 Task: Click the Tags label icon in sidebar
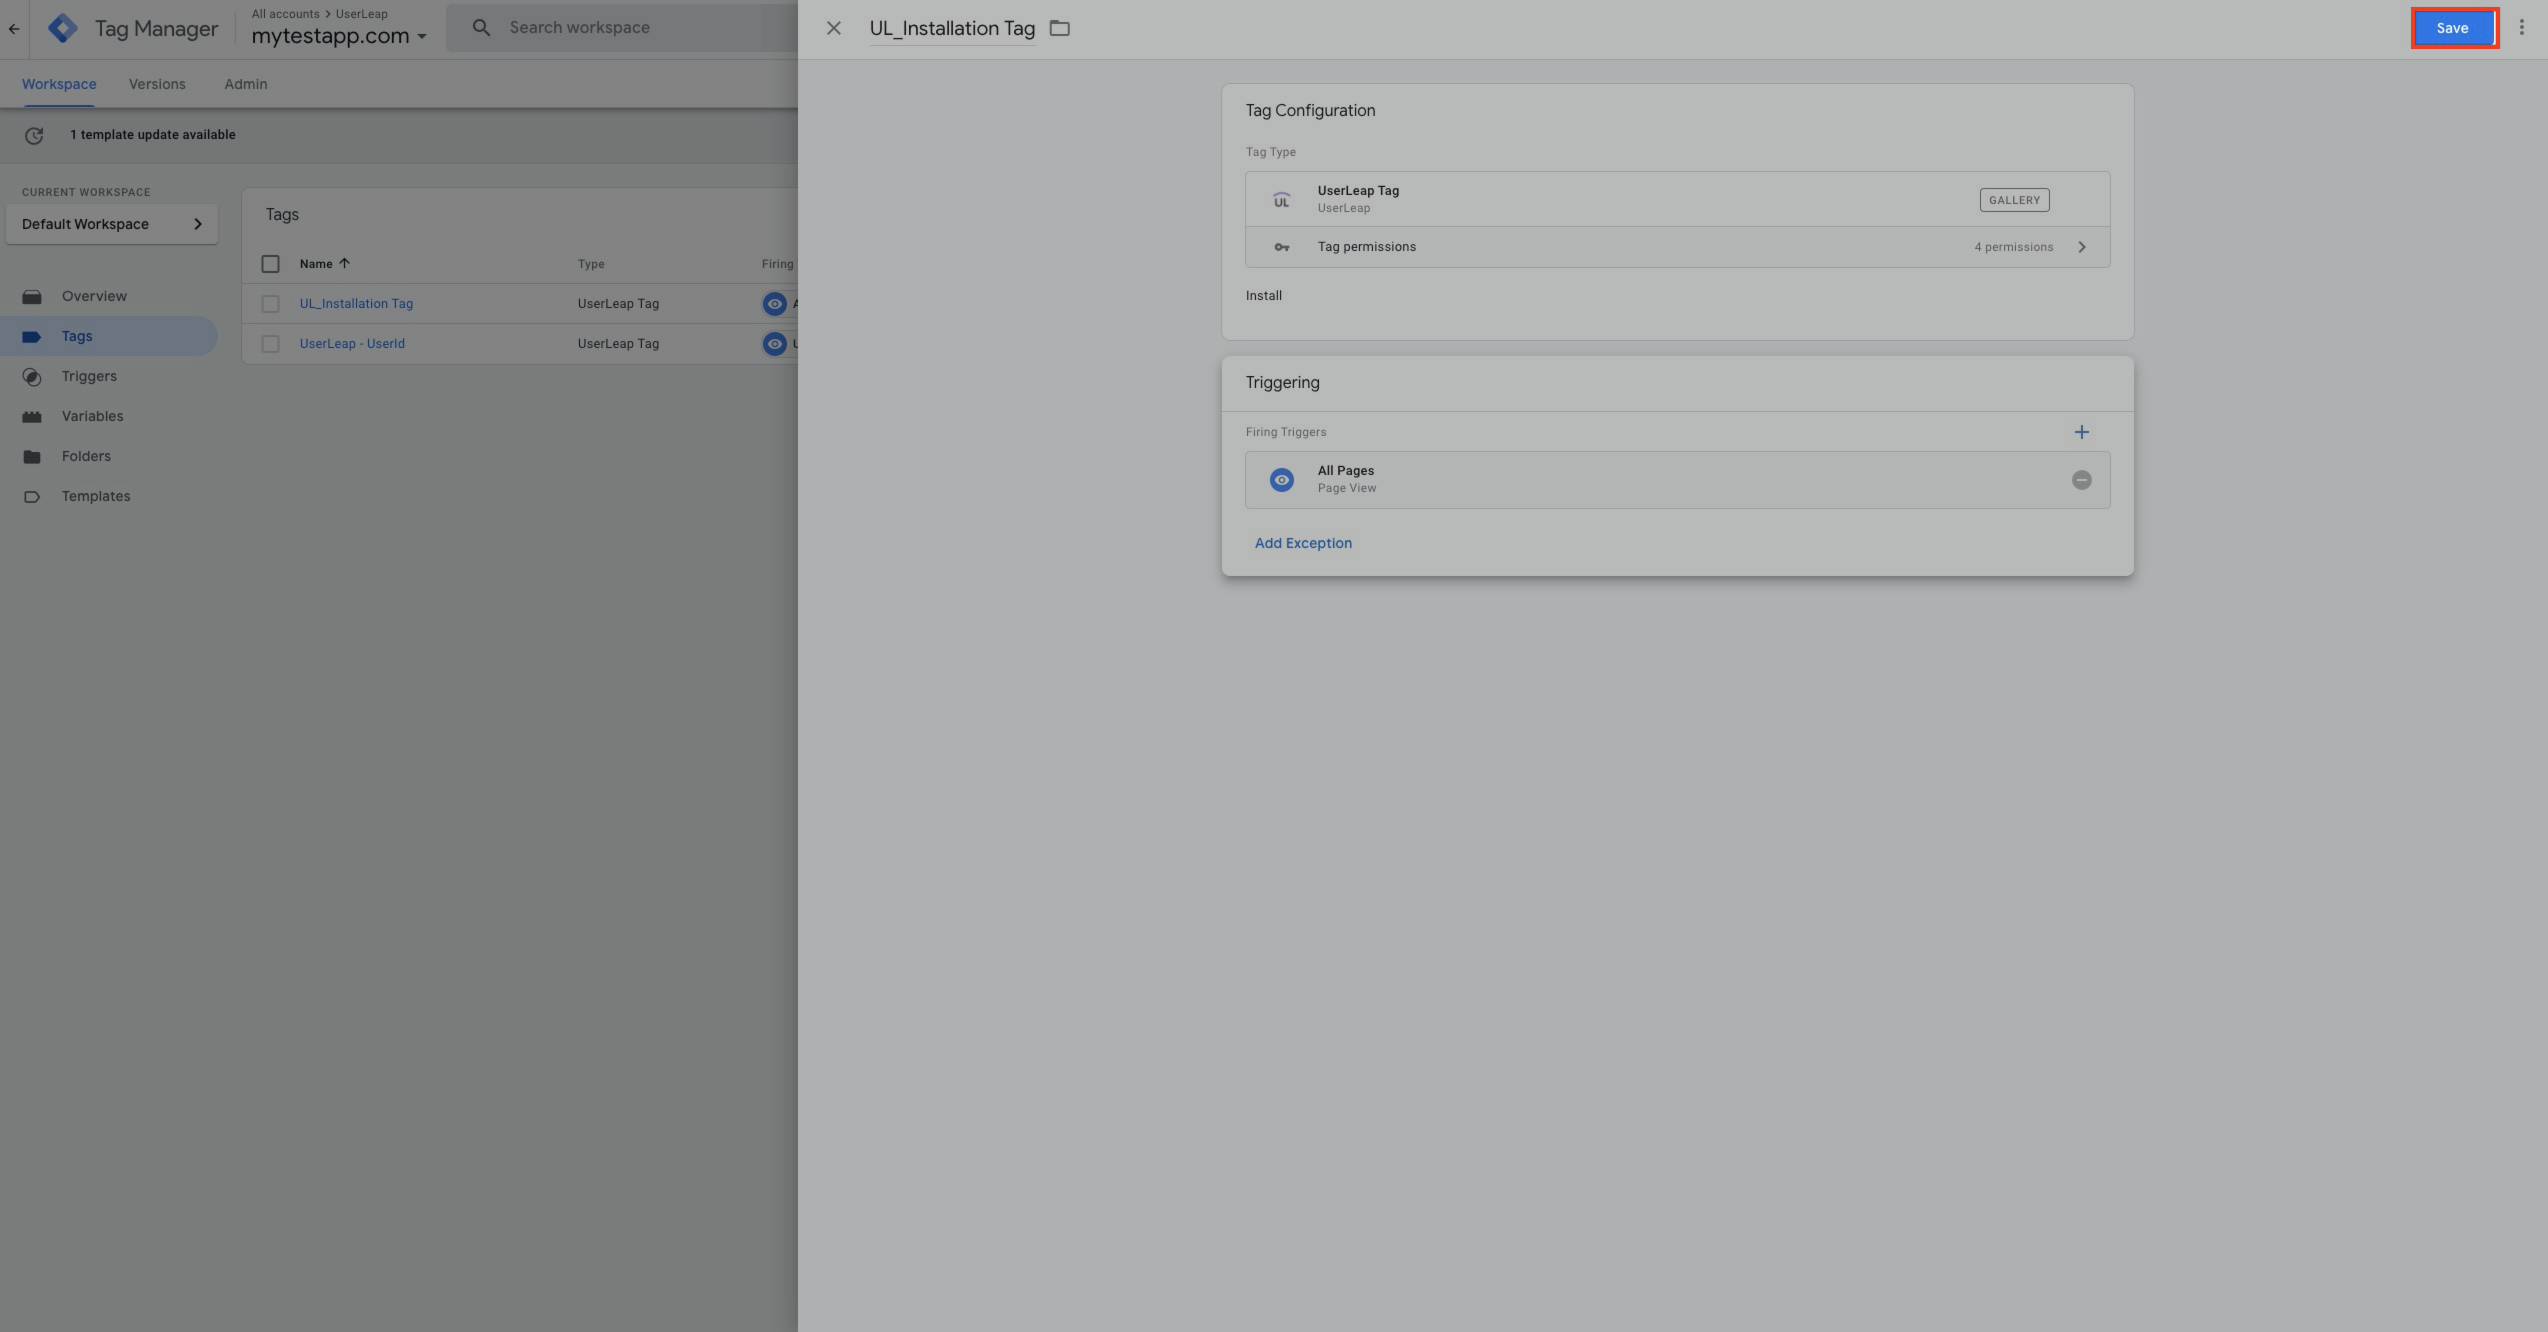pos(32,337)
